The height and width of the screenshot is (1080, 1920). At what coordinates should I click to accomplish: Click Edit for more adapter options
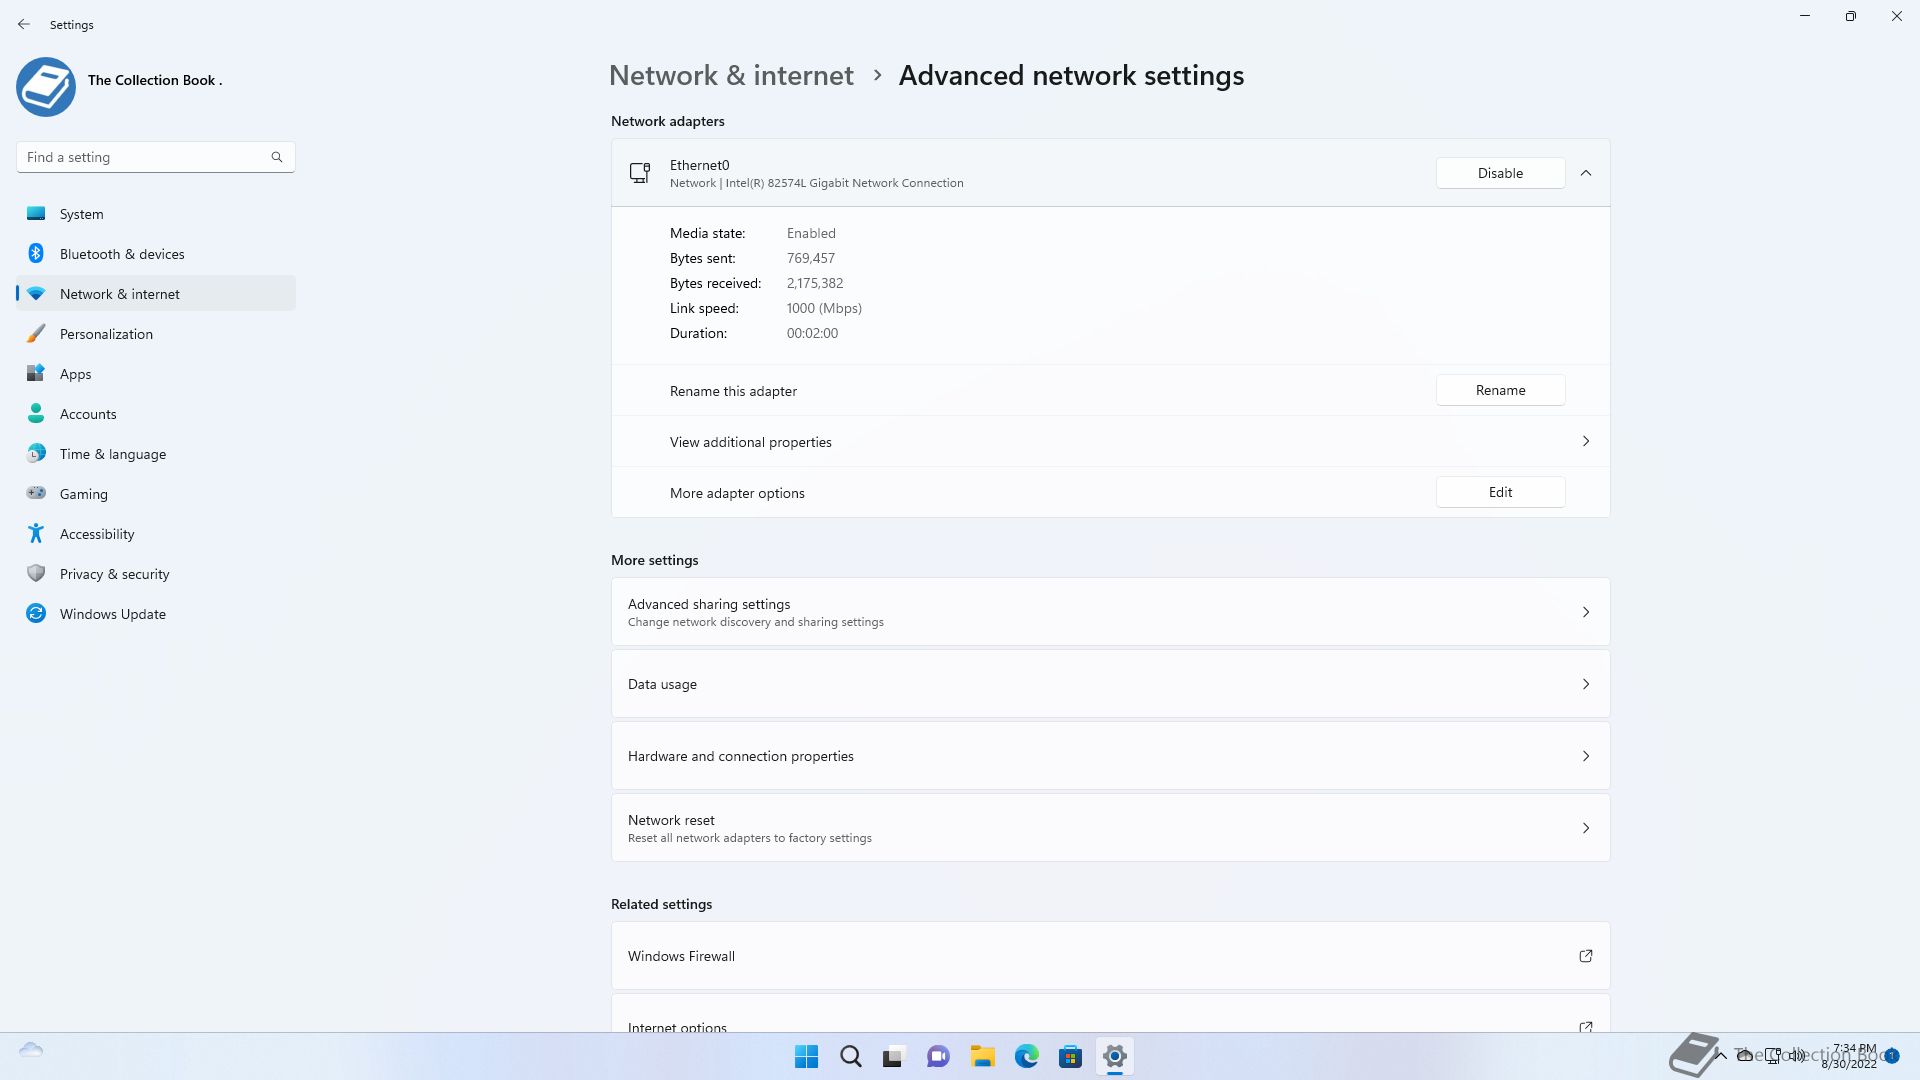click(1500, 492)
